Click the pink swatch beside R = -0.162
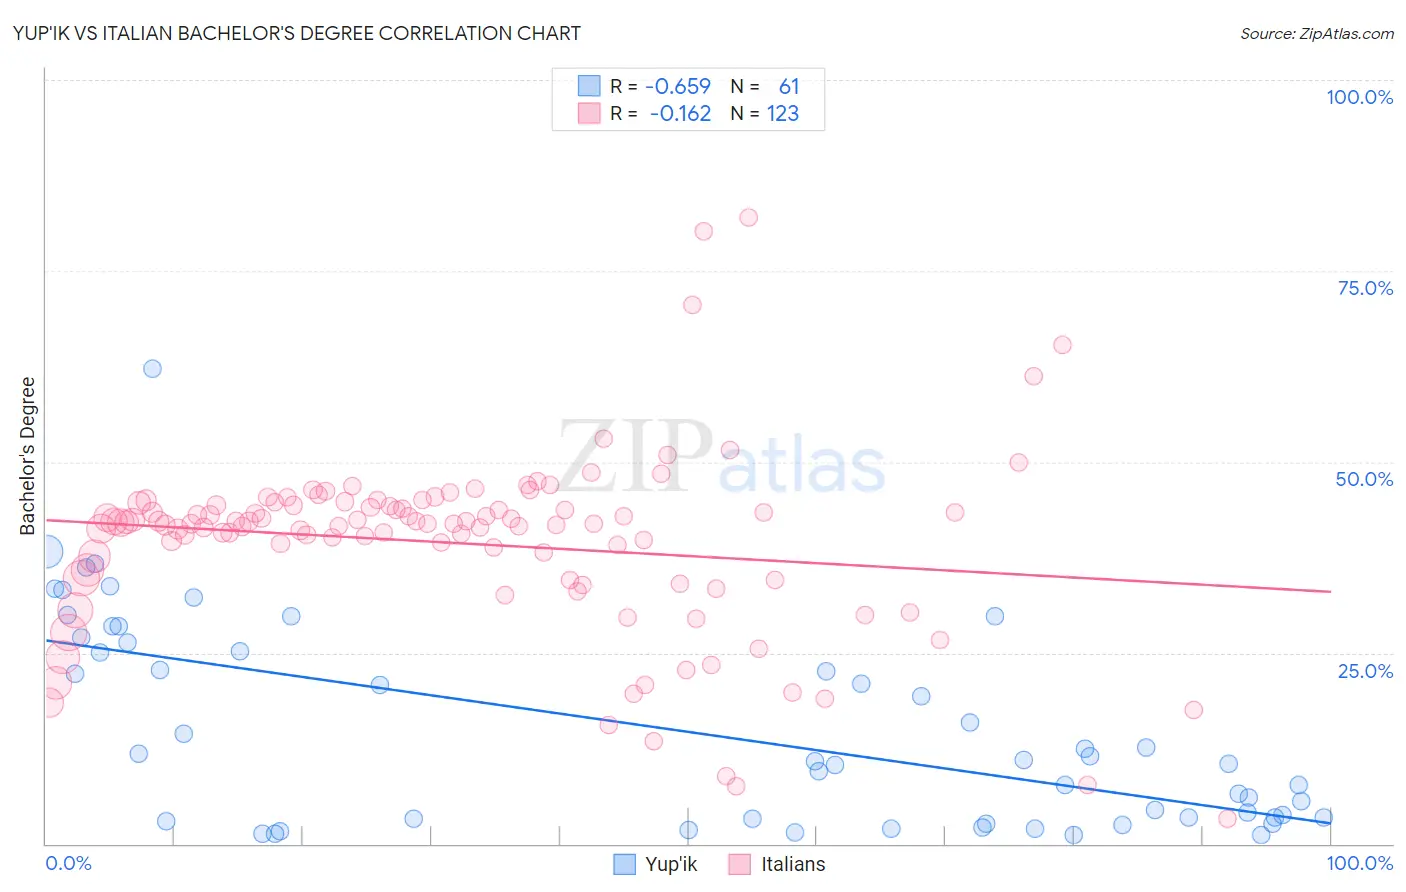The width and height of the screenshot is (1406, 892). pyautogui.click(x=589, y=113)
